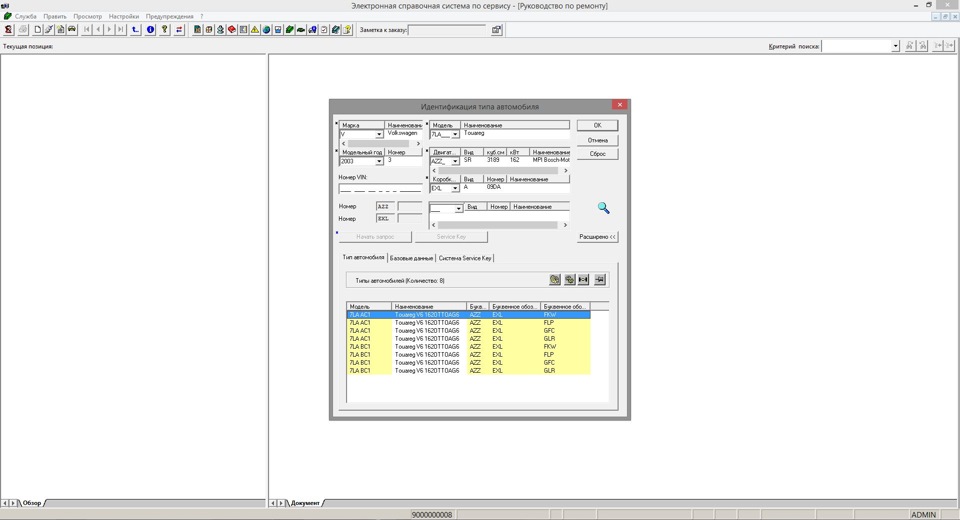Open the Коробка dropdown showing EXL
The image size is (960, 520).
(x=455, y=188)
